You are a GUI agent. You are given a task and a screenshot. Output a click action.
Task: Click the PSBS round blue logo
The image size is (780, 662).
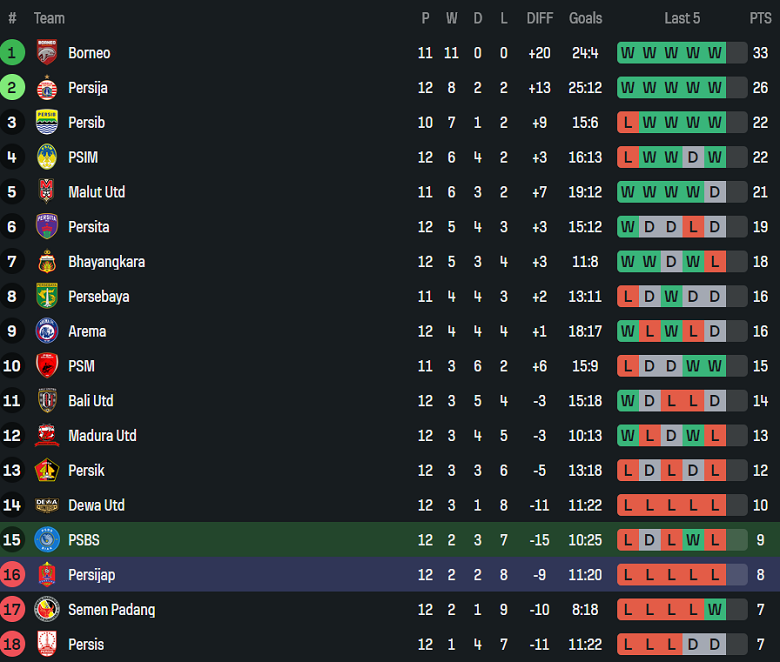point(47,540)
